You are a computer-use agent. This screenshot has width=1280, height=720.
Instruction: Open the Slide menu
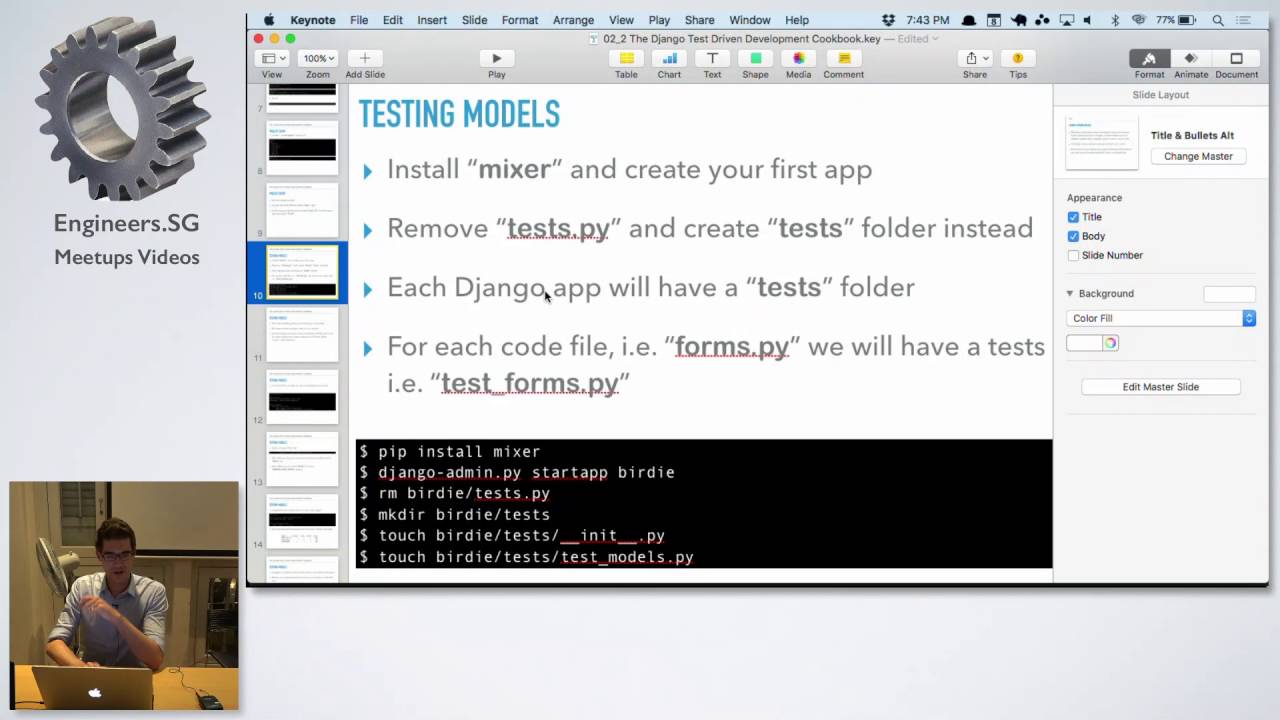[x=474, y=20]
